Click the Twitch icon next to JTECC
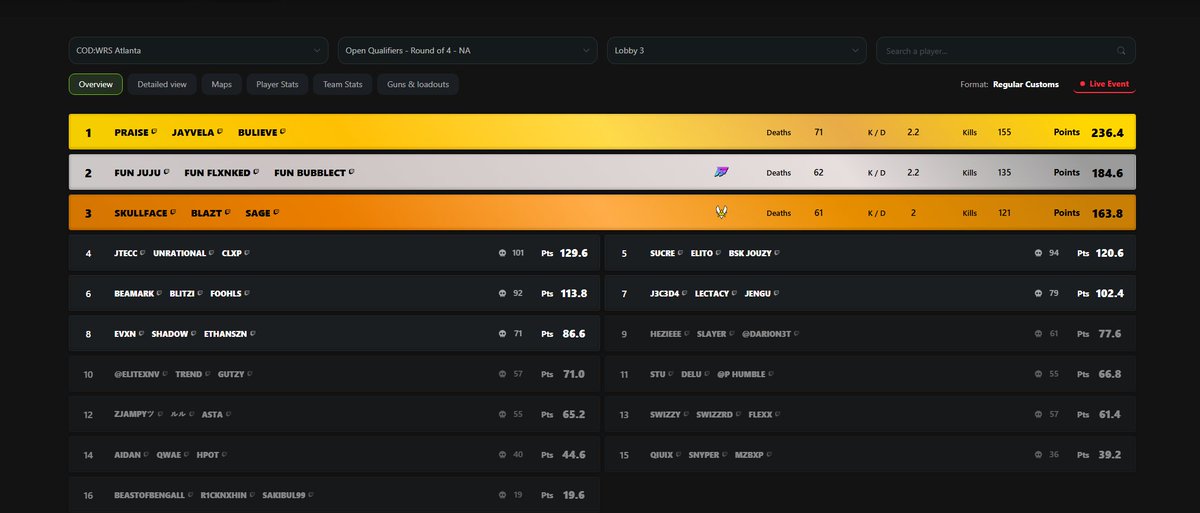This screenshot has height=513, width=1200. 142,254
